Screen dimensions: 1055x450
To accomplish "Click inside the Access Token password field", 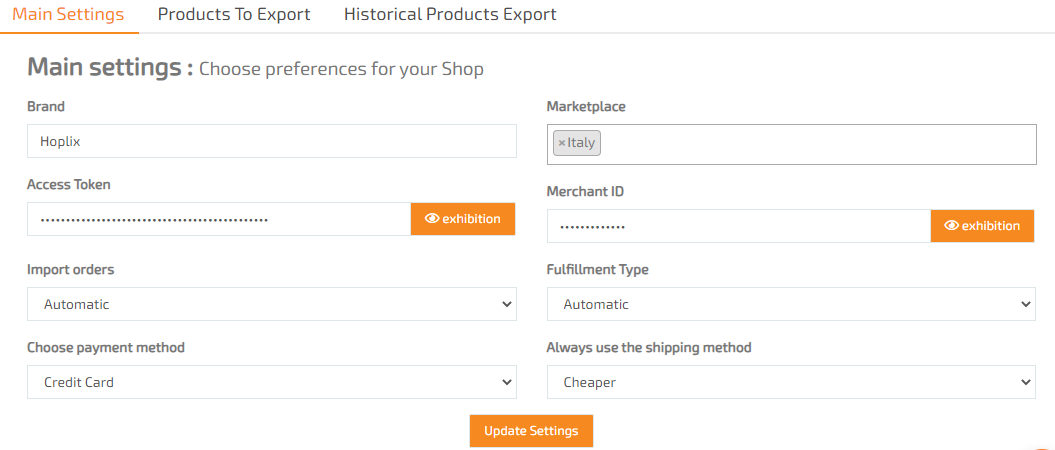I will click(219, 219).
